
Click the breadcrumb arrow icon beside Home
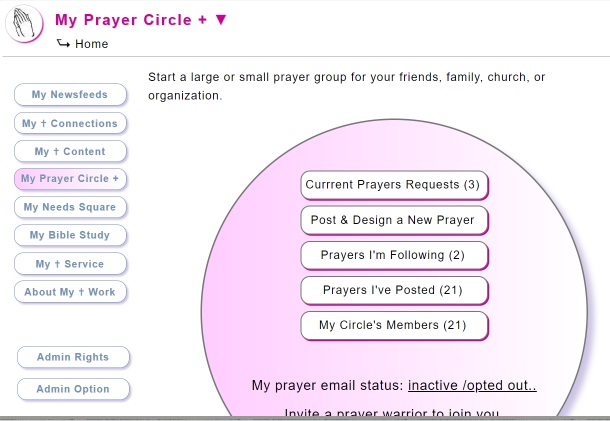[x=63, y=43]
